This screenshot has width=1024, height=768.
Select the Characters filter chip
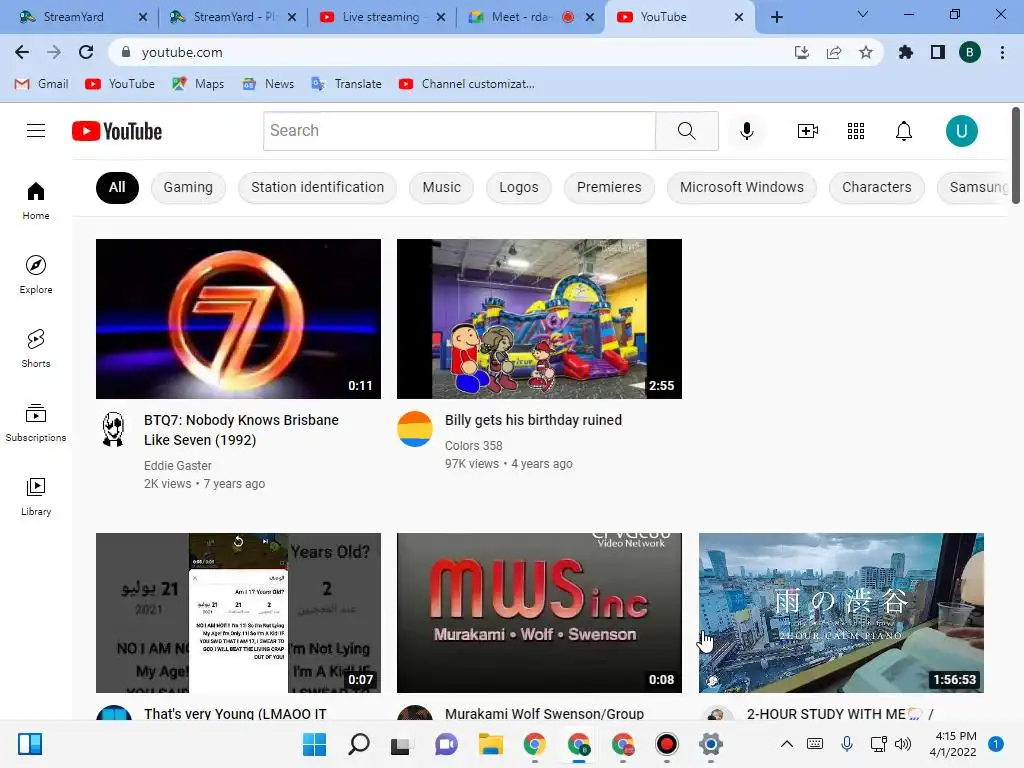876,187
